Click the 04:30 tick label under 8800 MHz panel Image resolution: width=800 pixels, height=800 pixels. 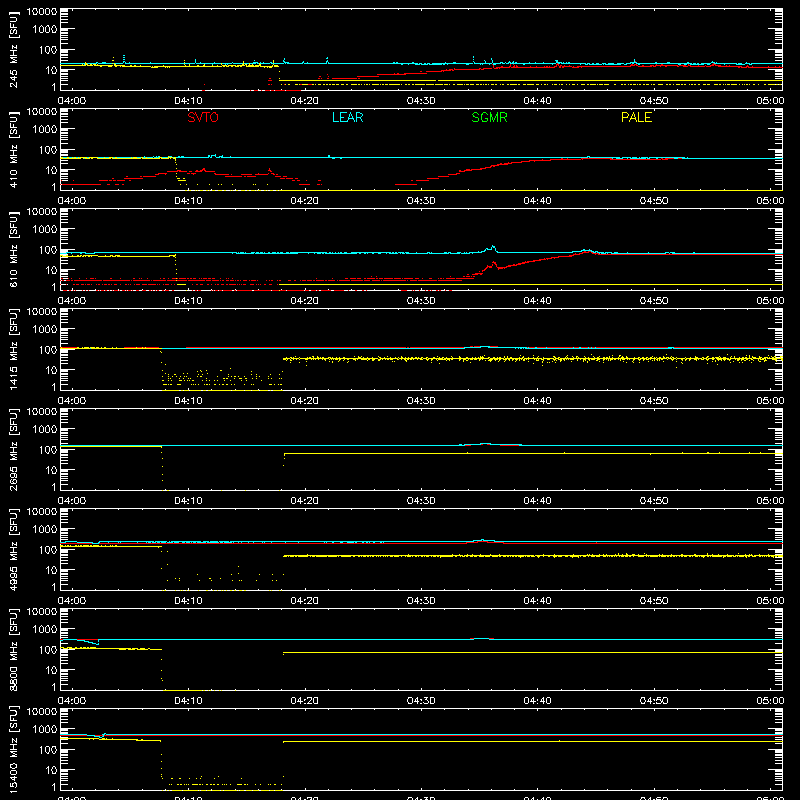421,701
